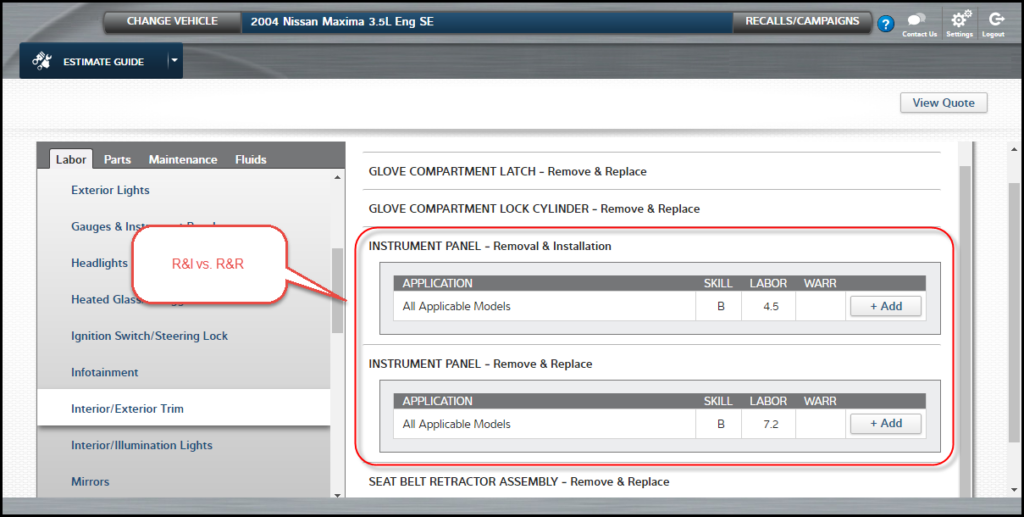Select the Labor tab
Viewport: 1024px width, 517px height.
point(71,159)
